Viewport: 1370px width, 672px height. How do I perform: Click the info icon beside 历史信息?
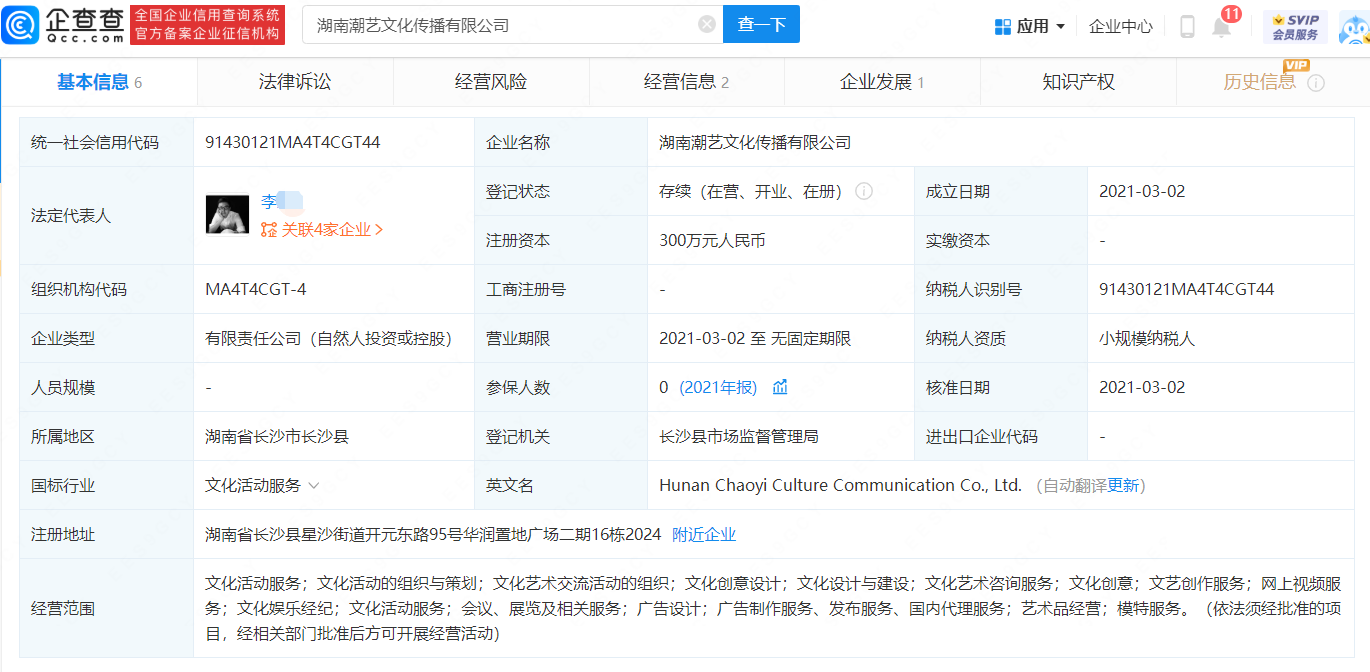click(x=1316, y=83)
